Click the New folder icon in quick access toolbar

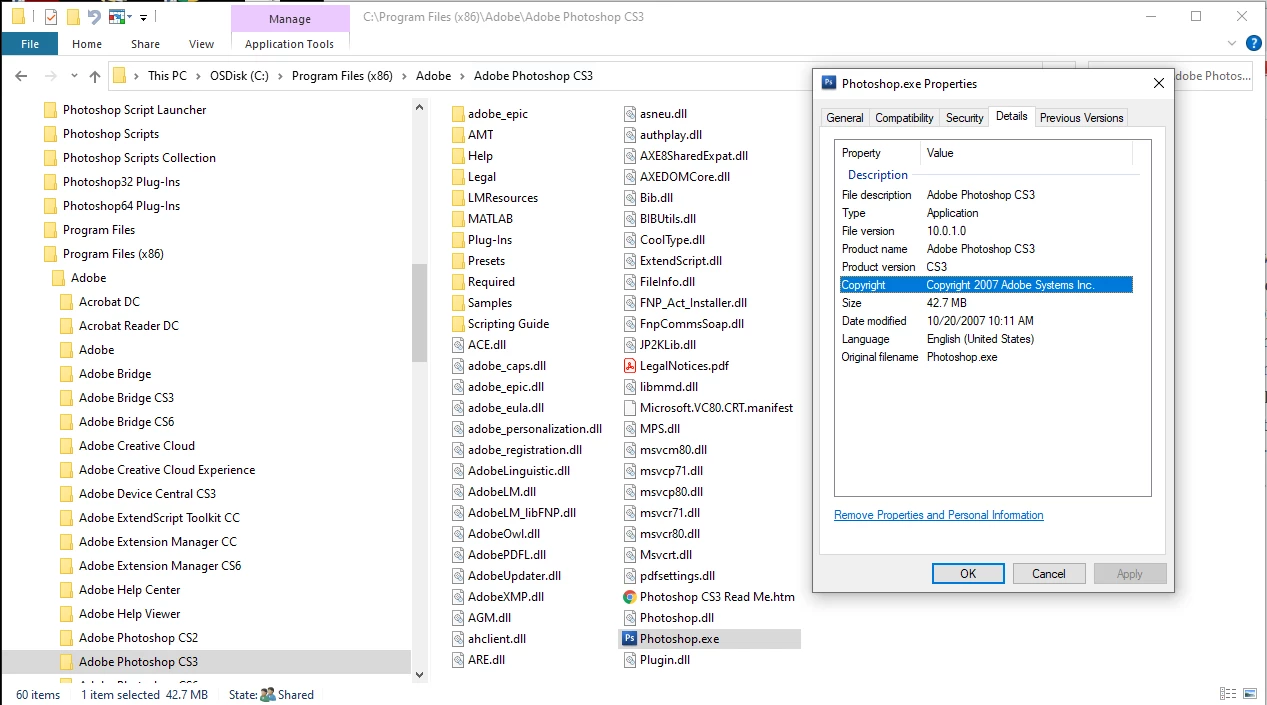[73, 17]
